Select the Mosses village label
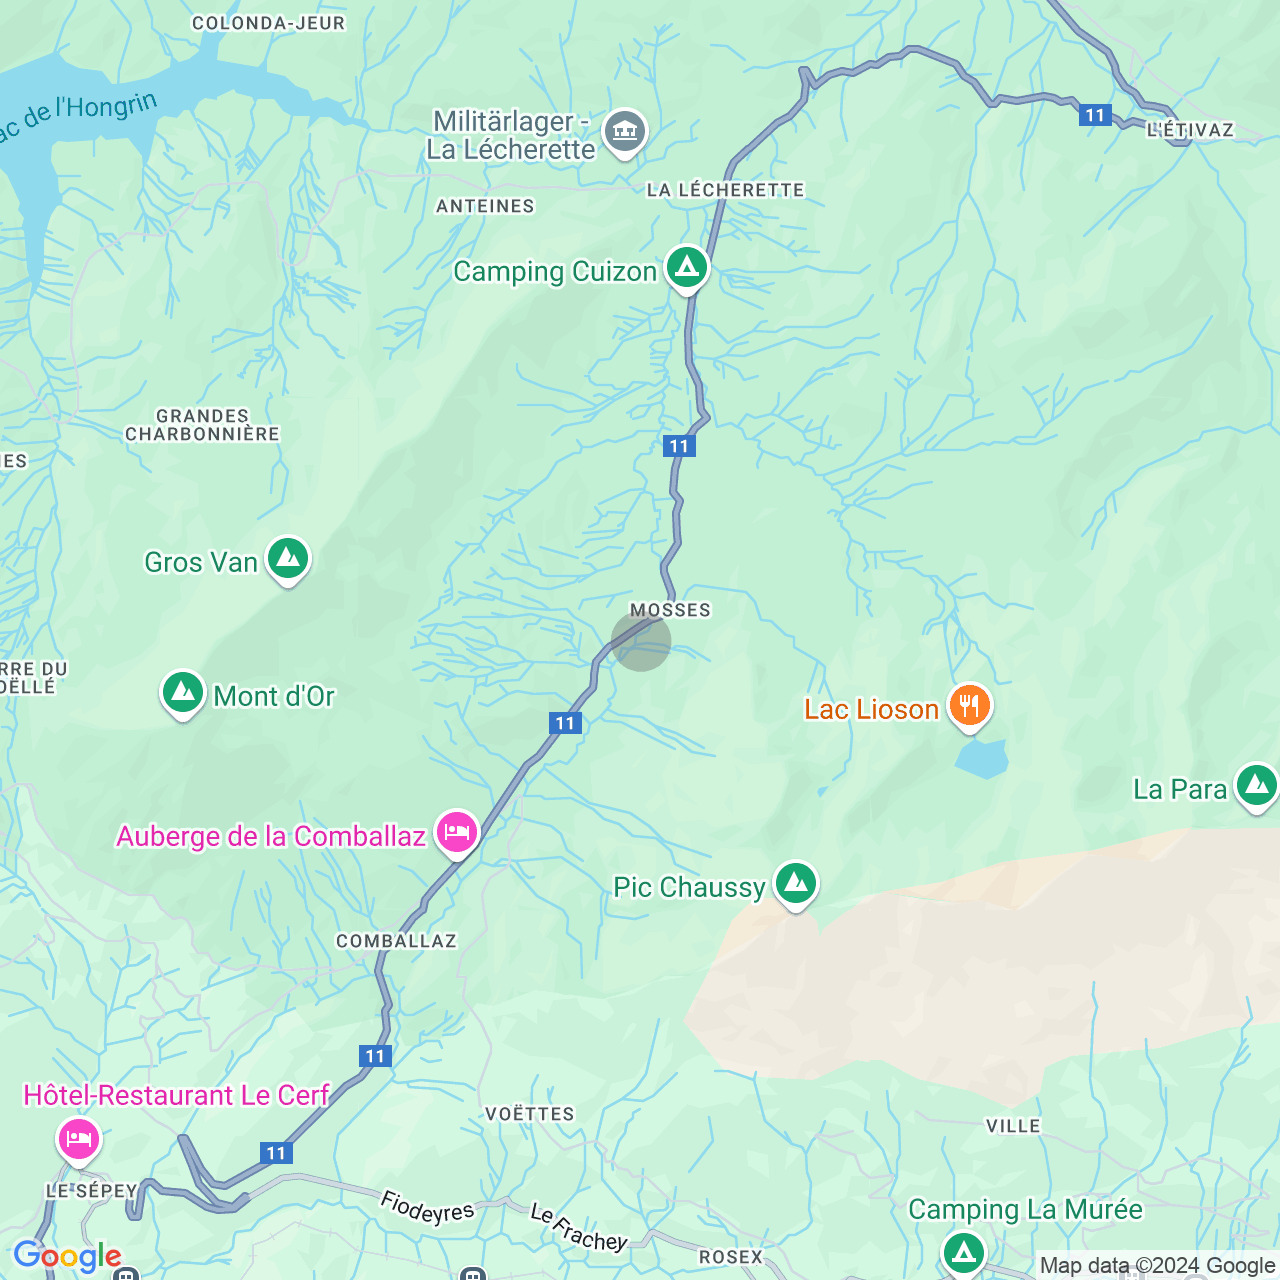 point(670,610)
